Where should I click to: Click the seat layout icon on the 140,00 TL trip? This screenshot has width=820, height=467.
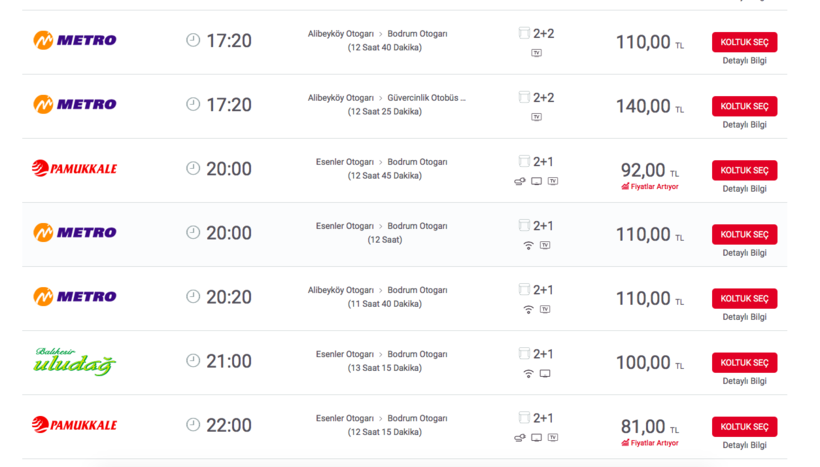pos(524,98)
